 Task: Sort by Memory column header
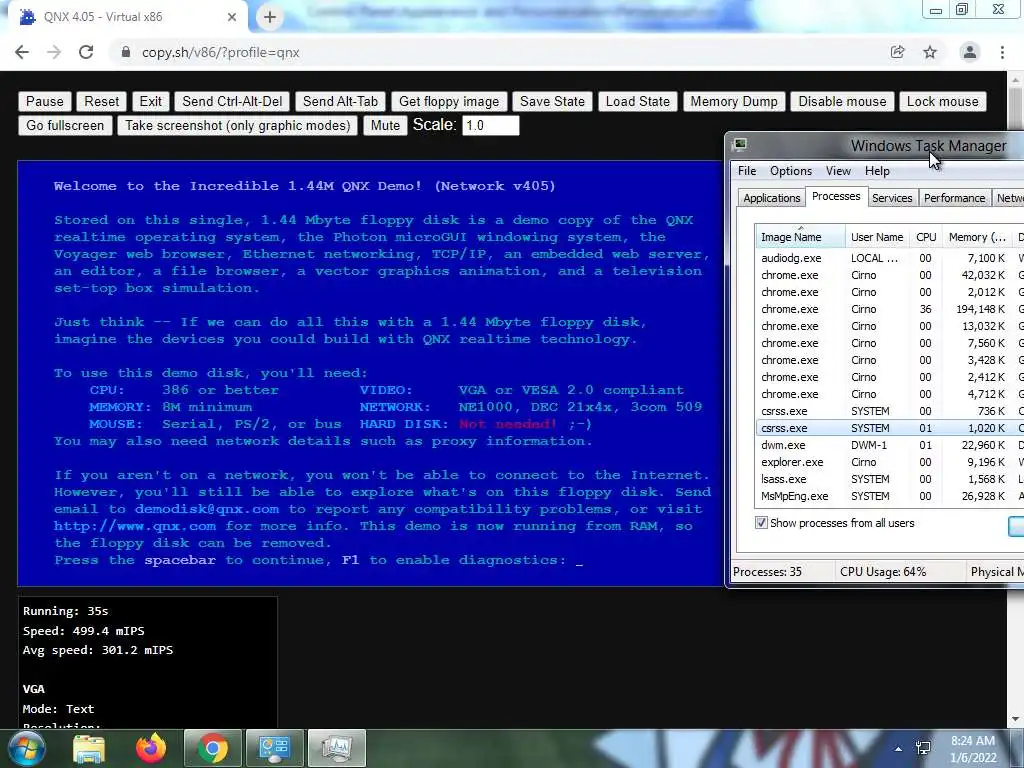pyautogui.click(x=978, y=237)
